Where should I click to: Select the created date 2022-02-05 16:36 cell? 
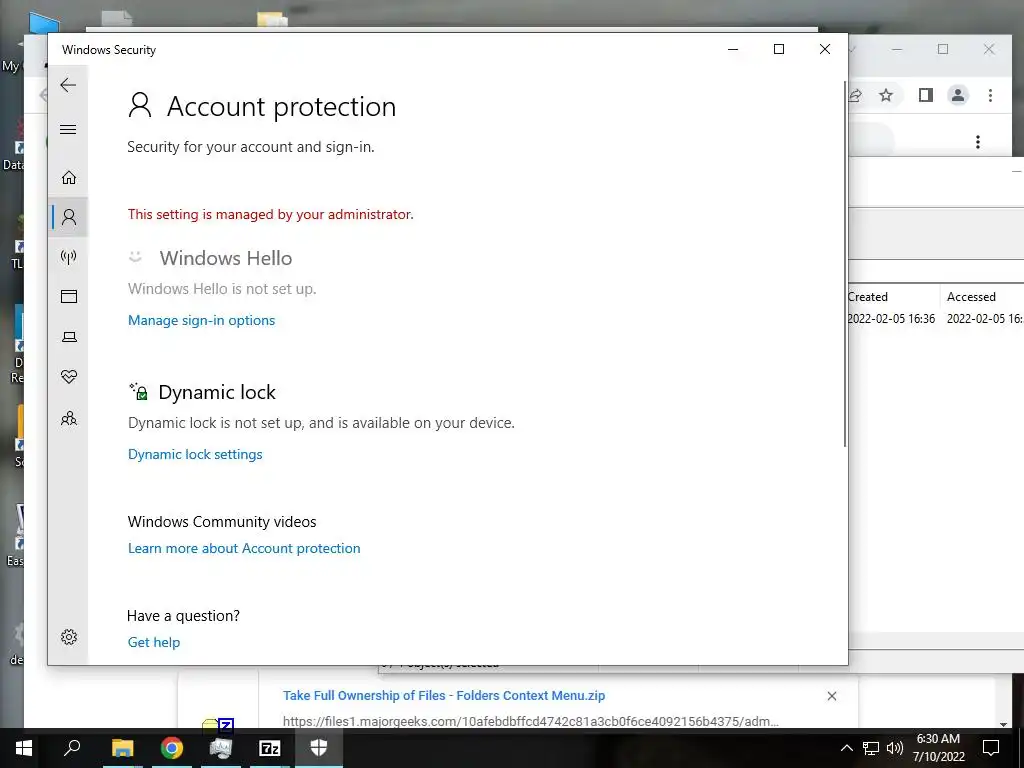coord(891,319)
